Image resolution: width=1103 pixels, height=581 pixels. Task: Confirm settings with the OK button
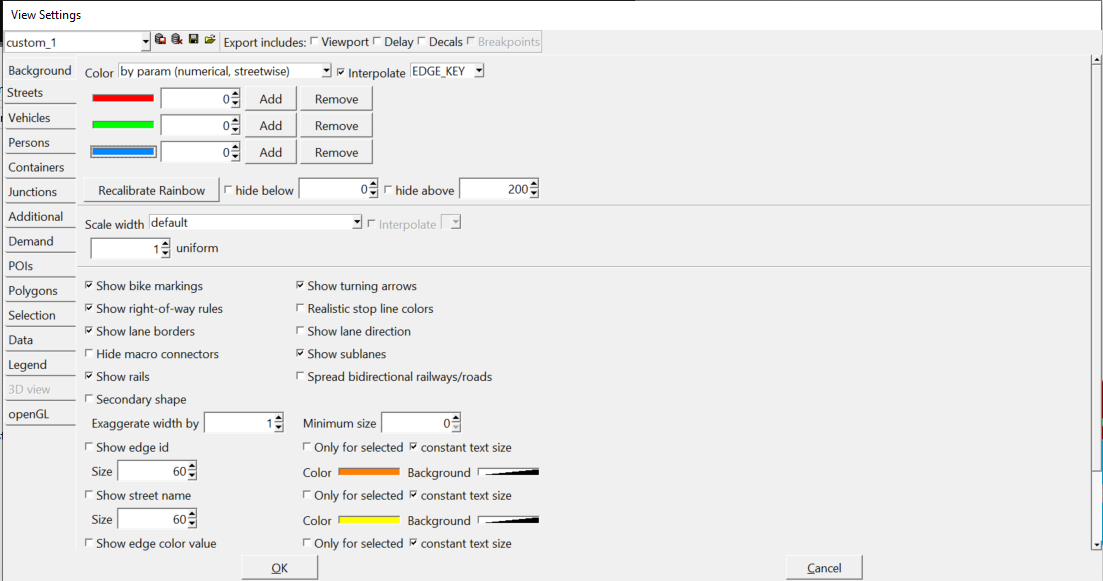pyautogui.click(x=279, y=568)
